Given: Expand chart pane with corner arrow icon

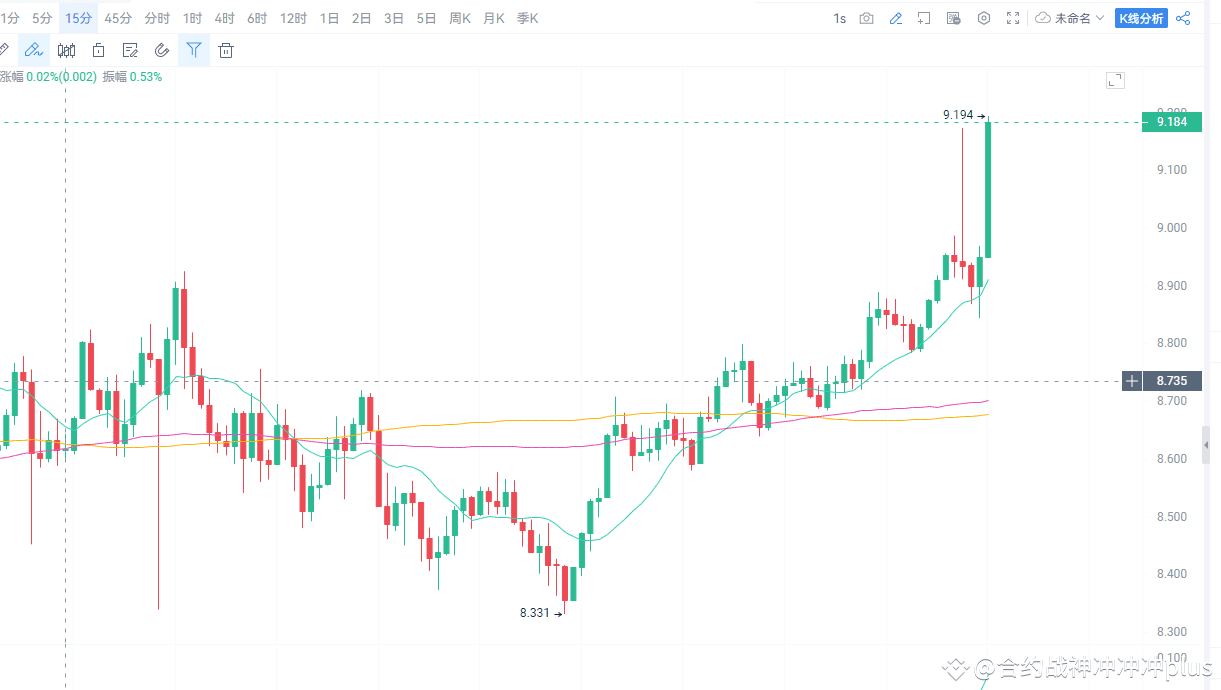Looking at the screenshot, I should tap(1115, 80).
